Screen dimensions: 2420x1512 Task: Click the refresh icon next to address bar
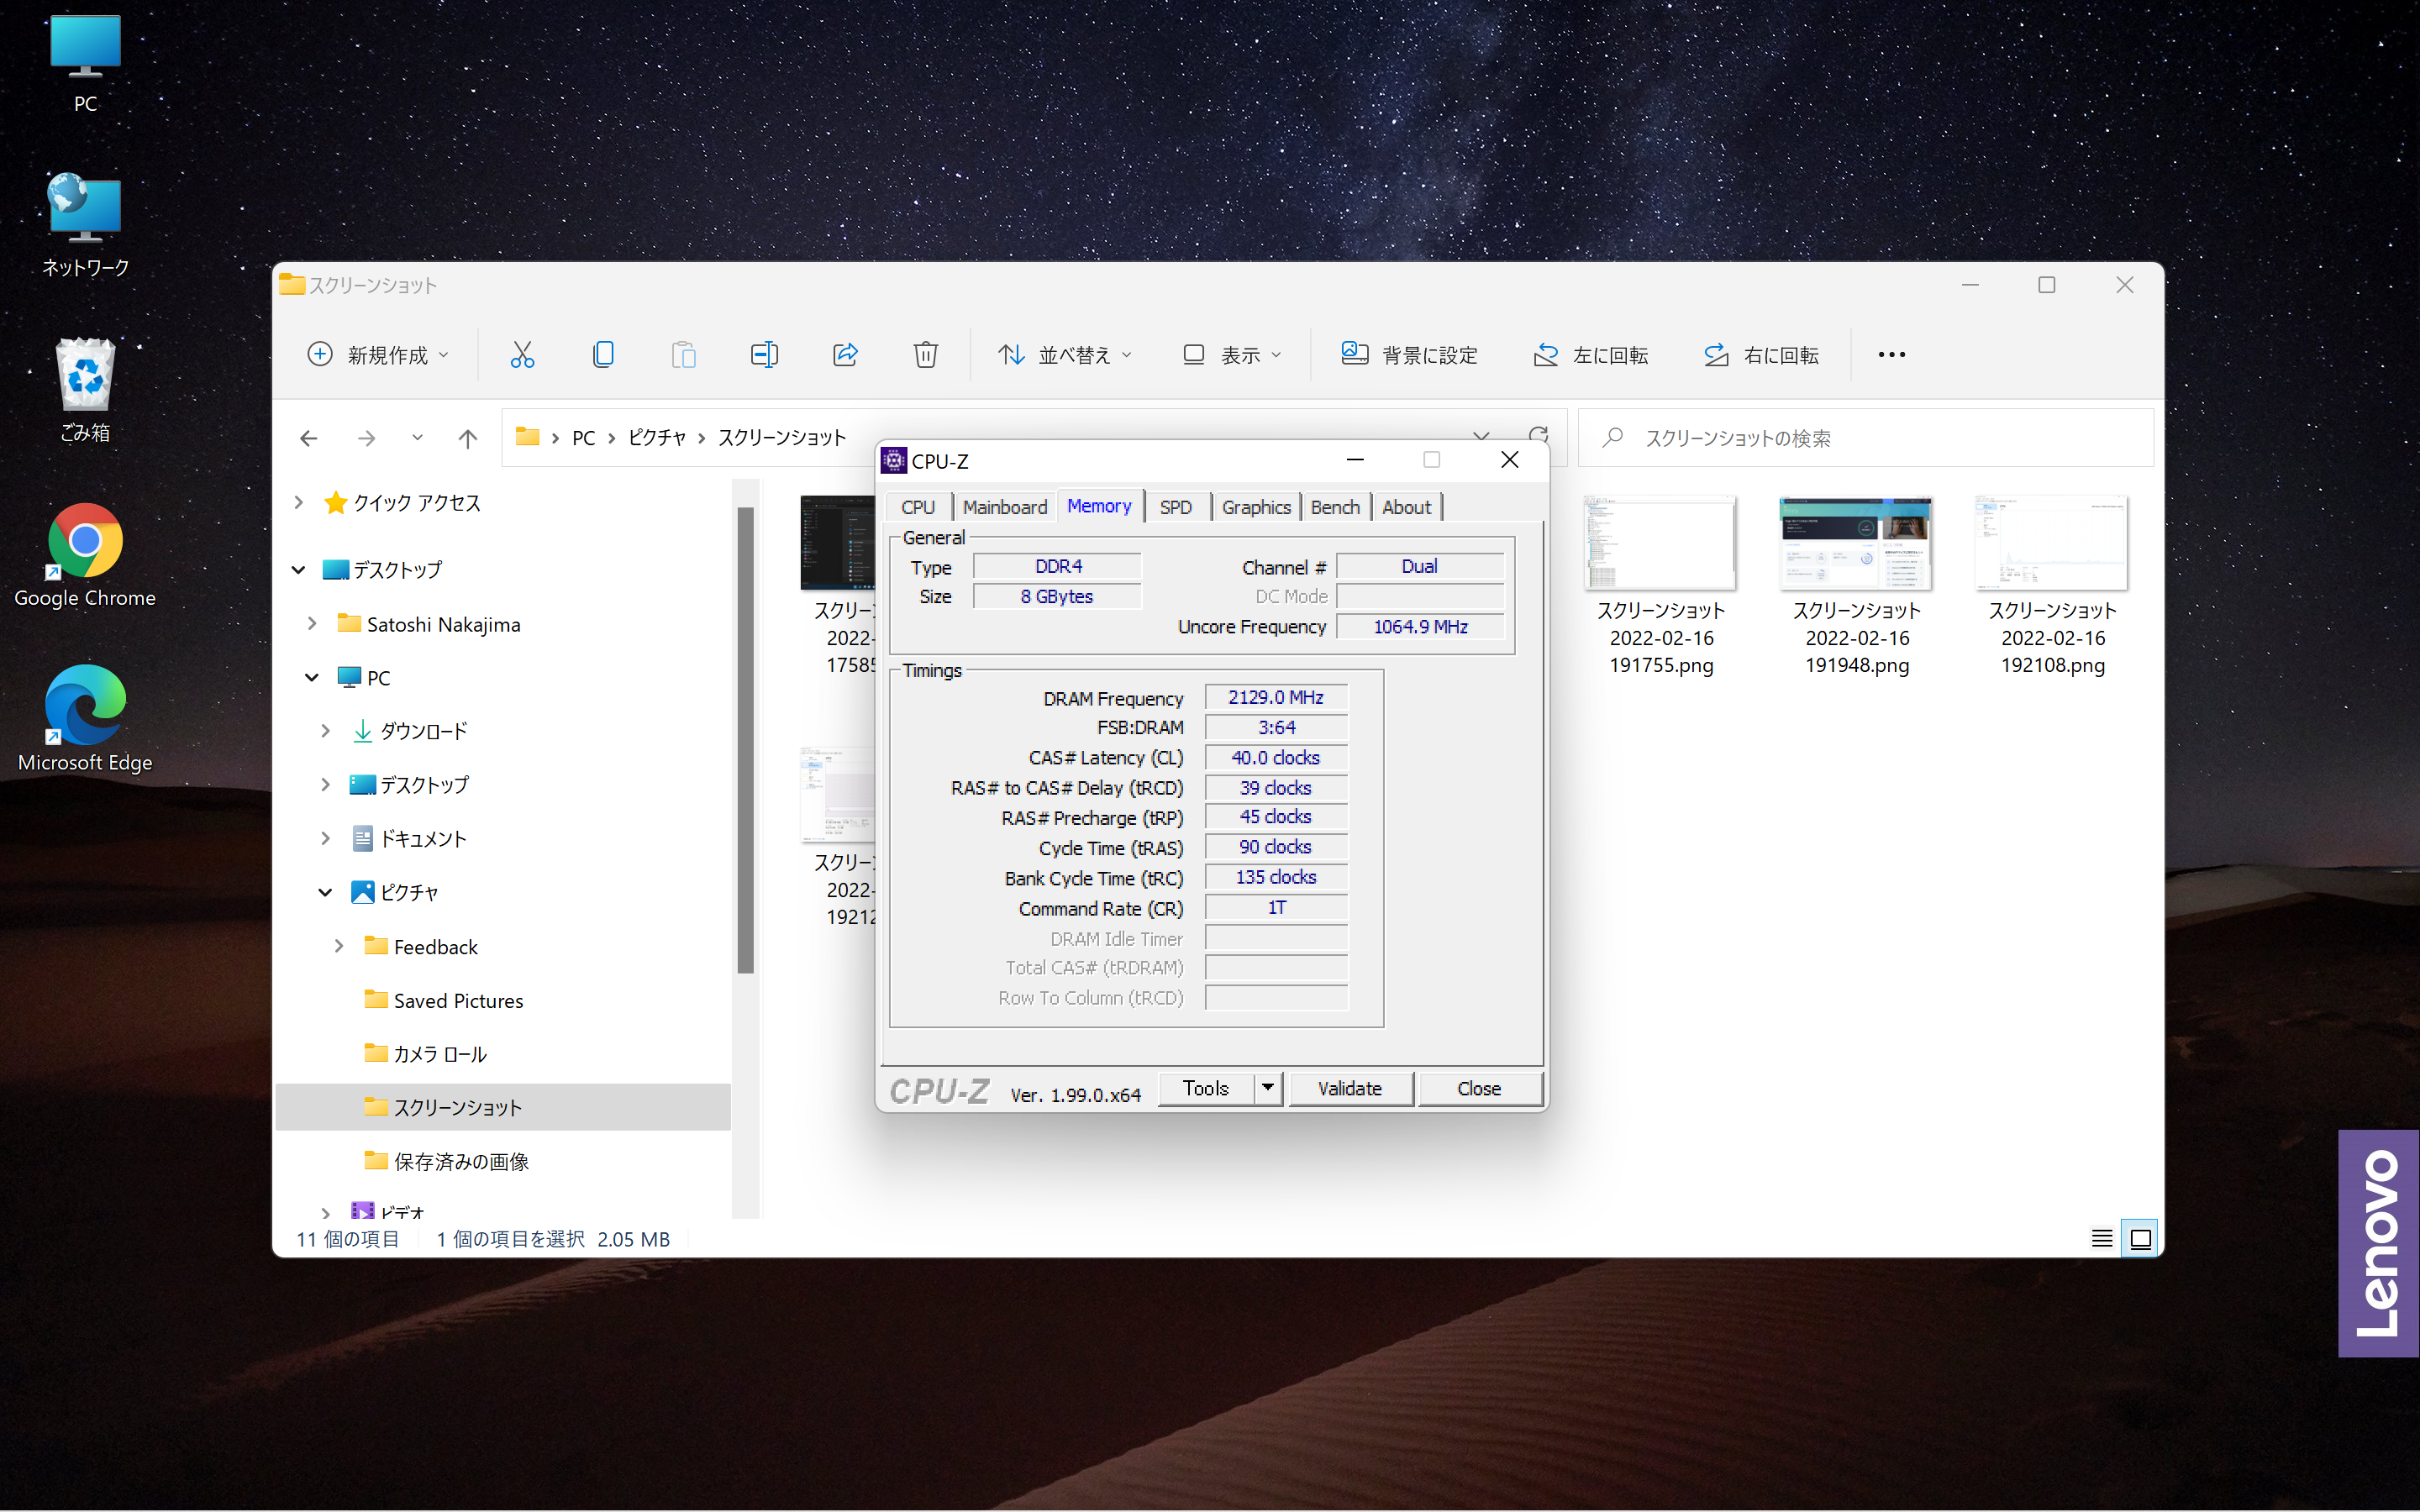click(x=1538, y=436)
